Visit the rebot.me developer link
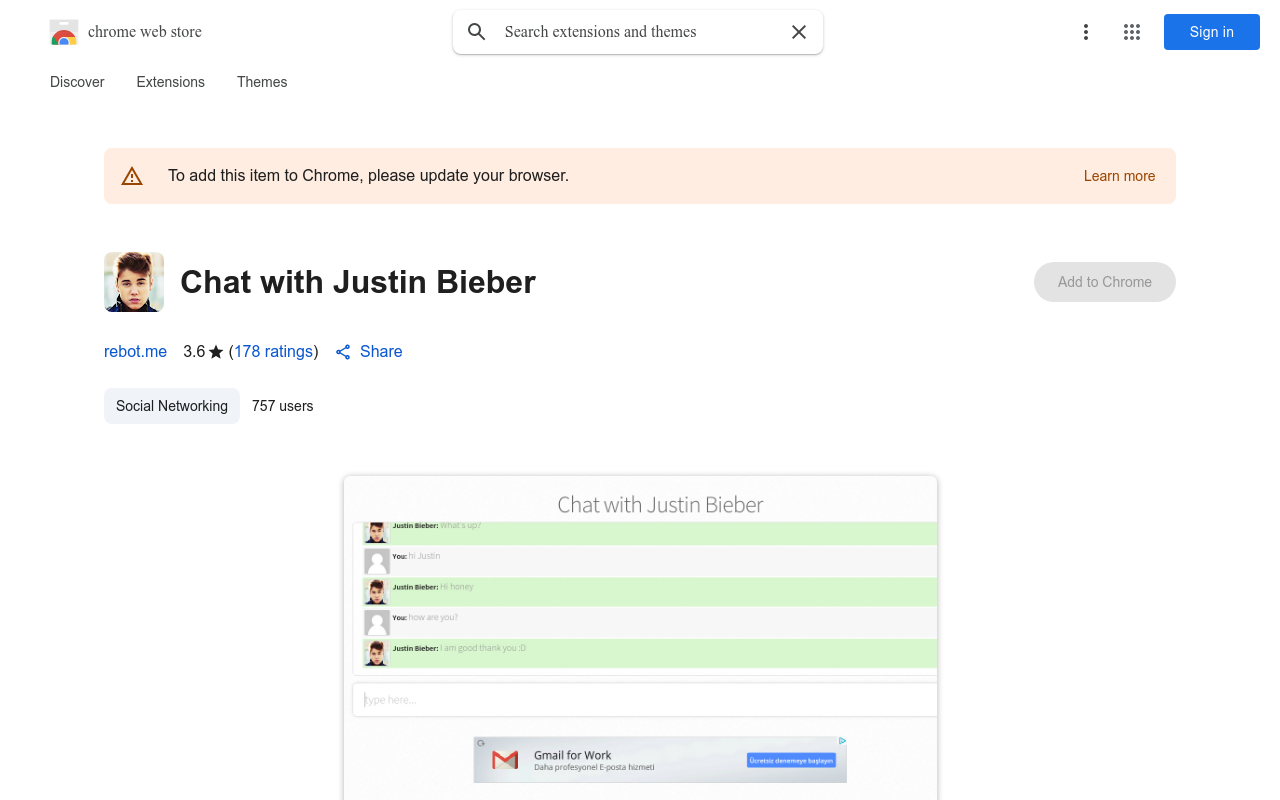The width and height of the screenshot is (1280, 800). point(135,352)
